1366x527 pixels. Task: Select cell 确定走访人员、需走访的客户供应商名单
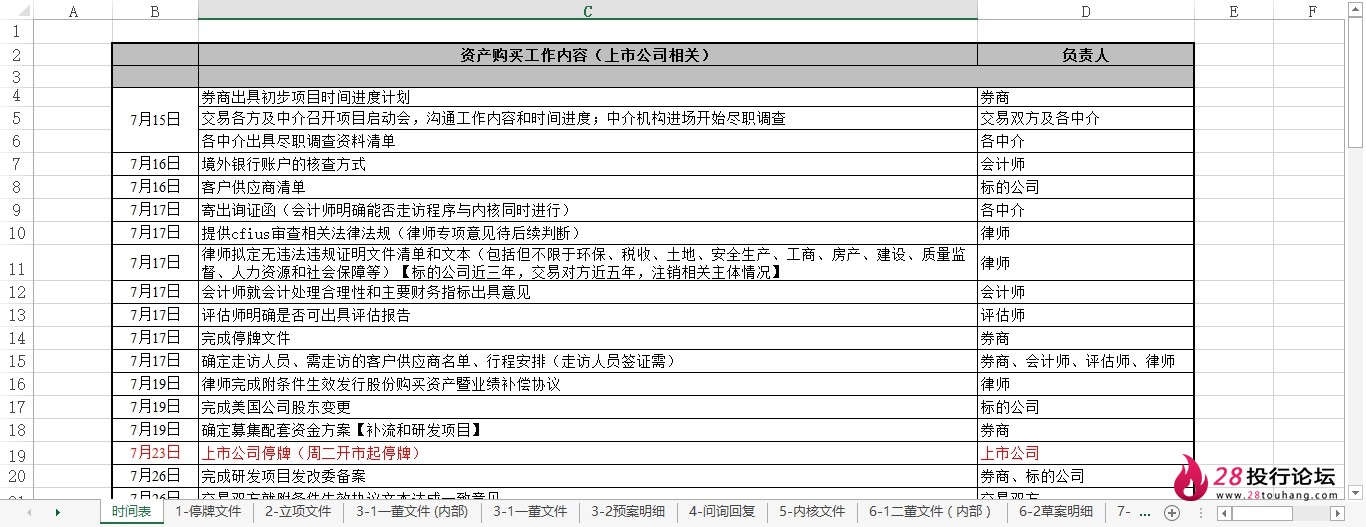588,360
